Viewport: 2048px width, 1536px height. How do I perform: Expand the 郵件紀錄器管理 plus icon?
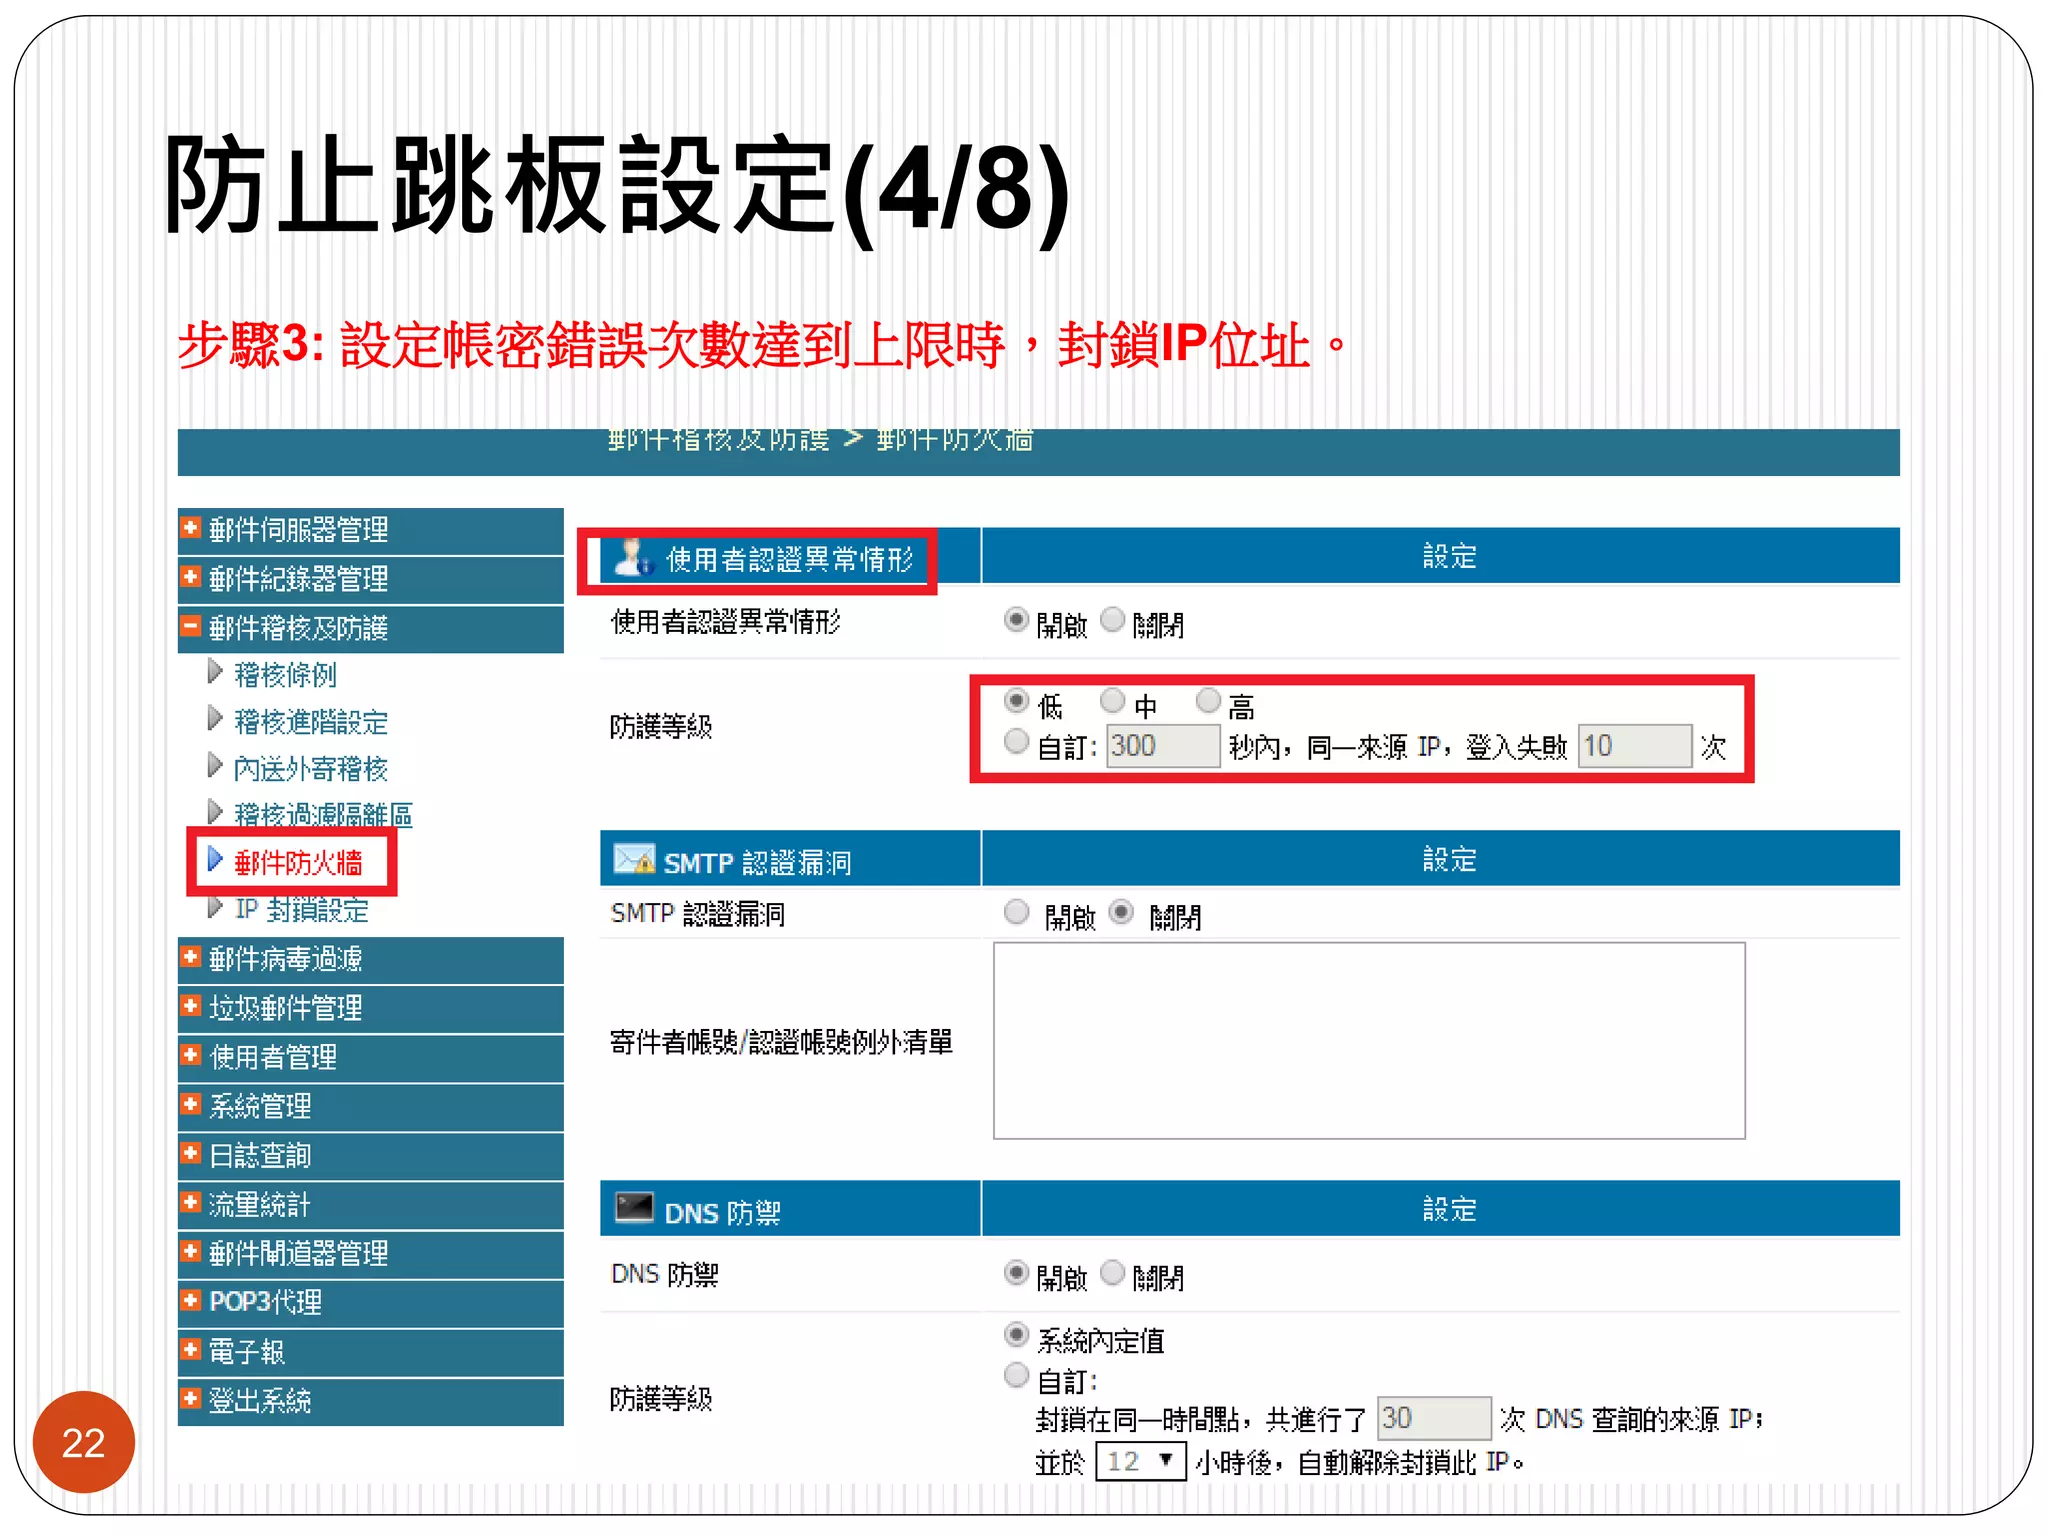190,576
